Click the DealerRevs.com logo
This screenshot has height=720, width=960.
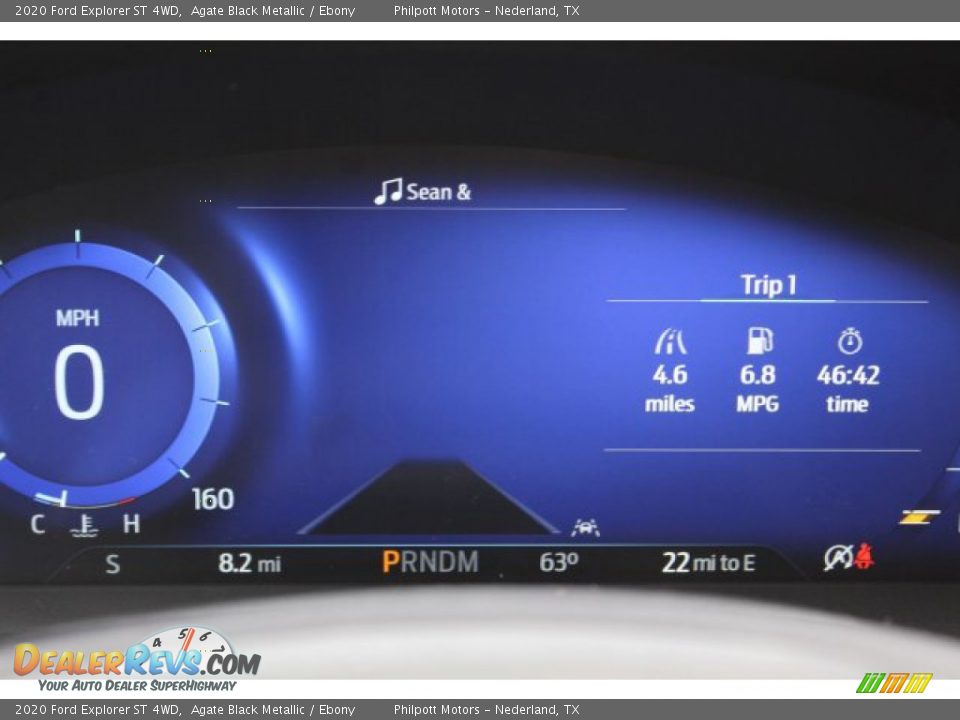[137, 660]
